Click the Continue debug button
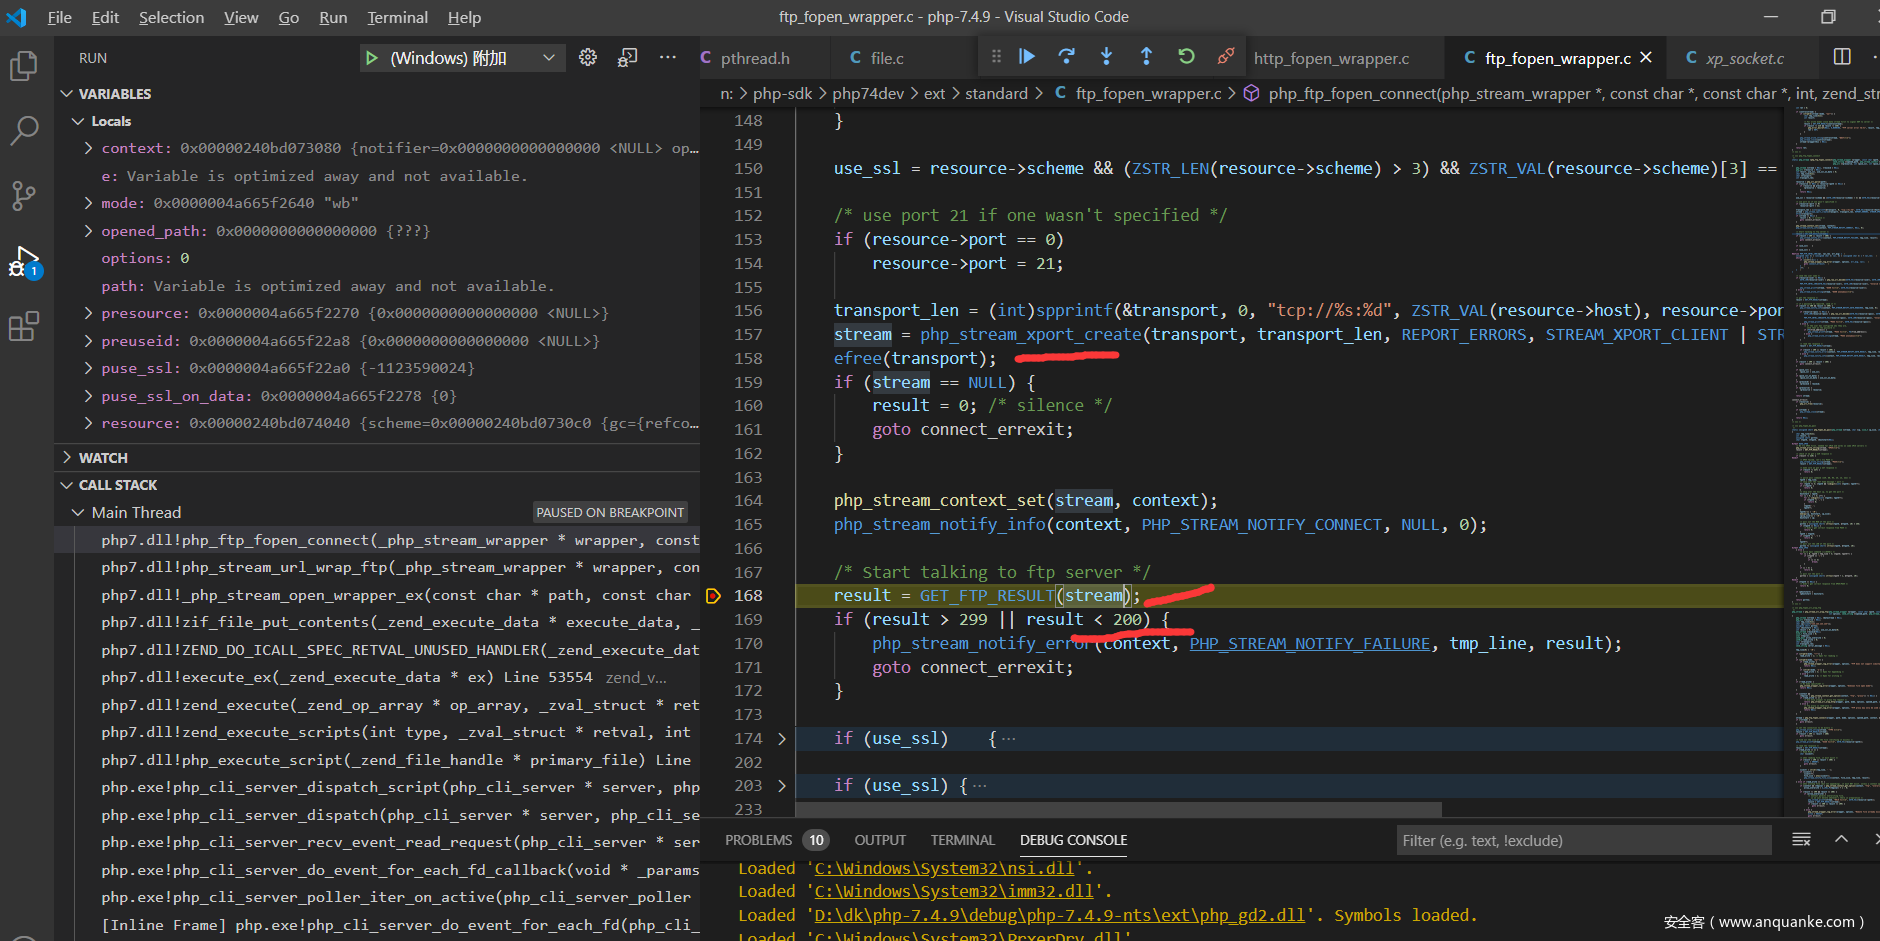This screenshot has height=941, width=1880. (1027, 57)
